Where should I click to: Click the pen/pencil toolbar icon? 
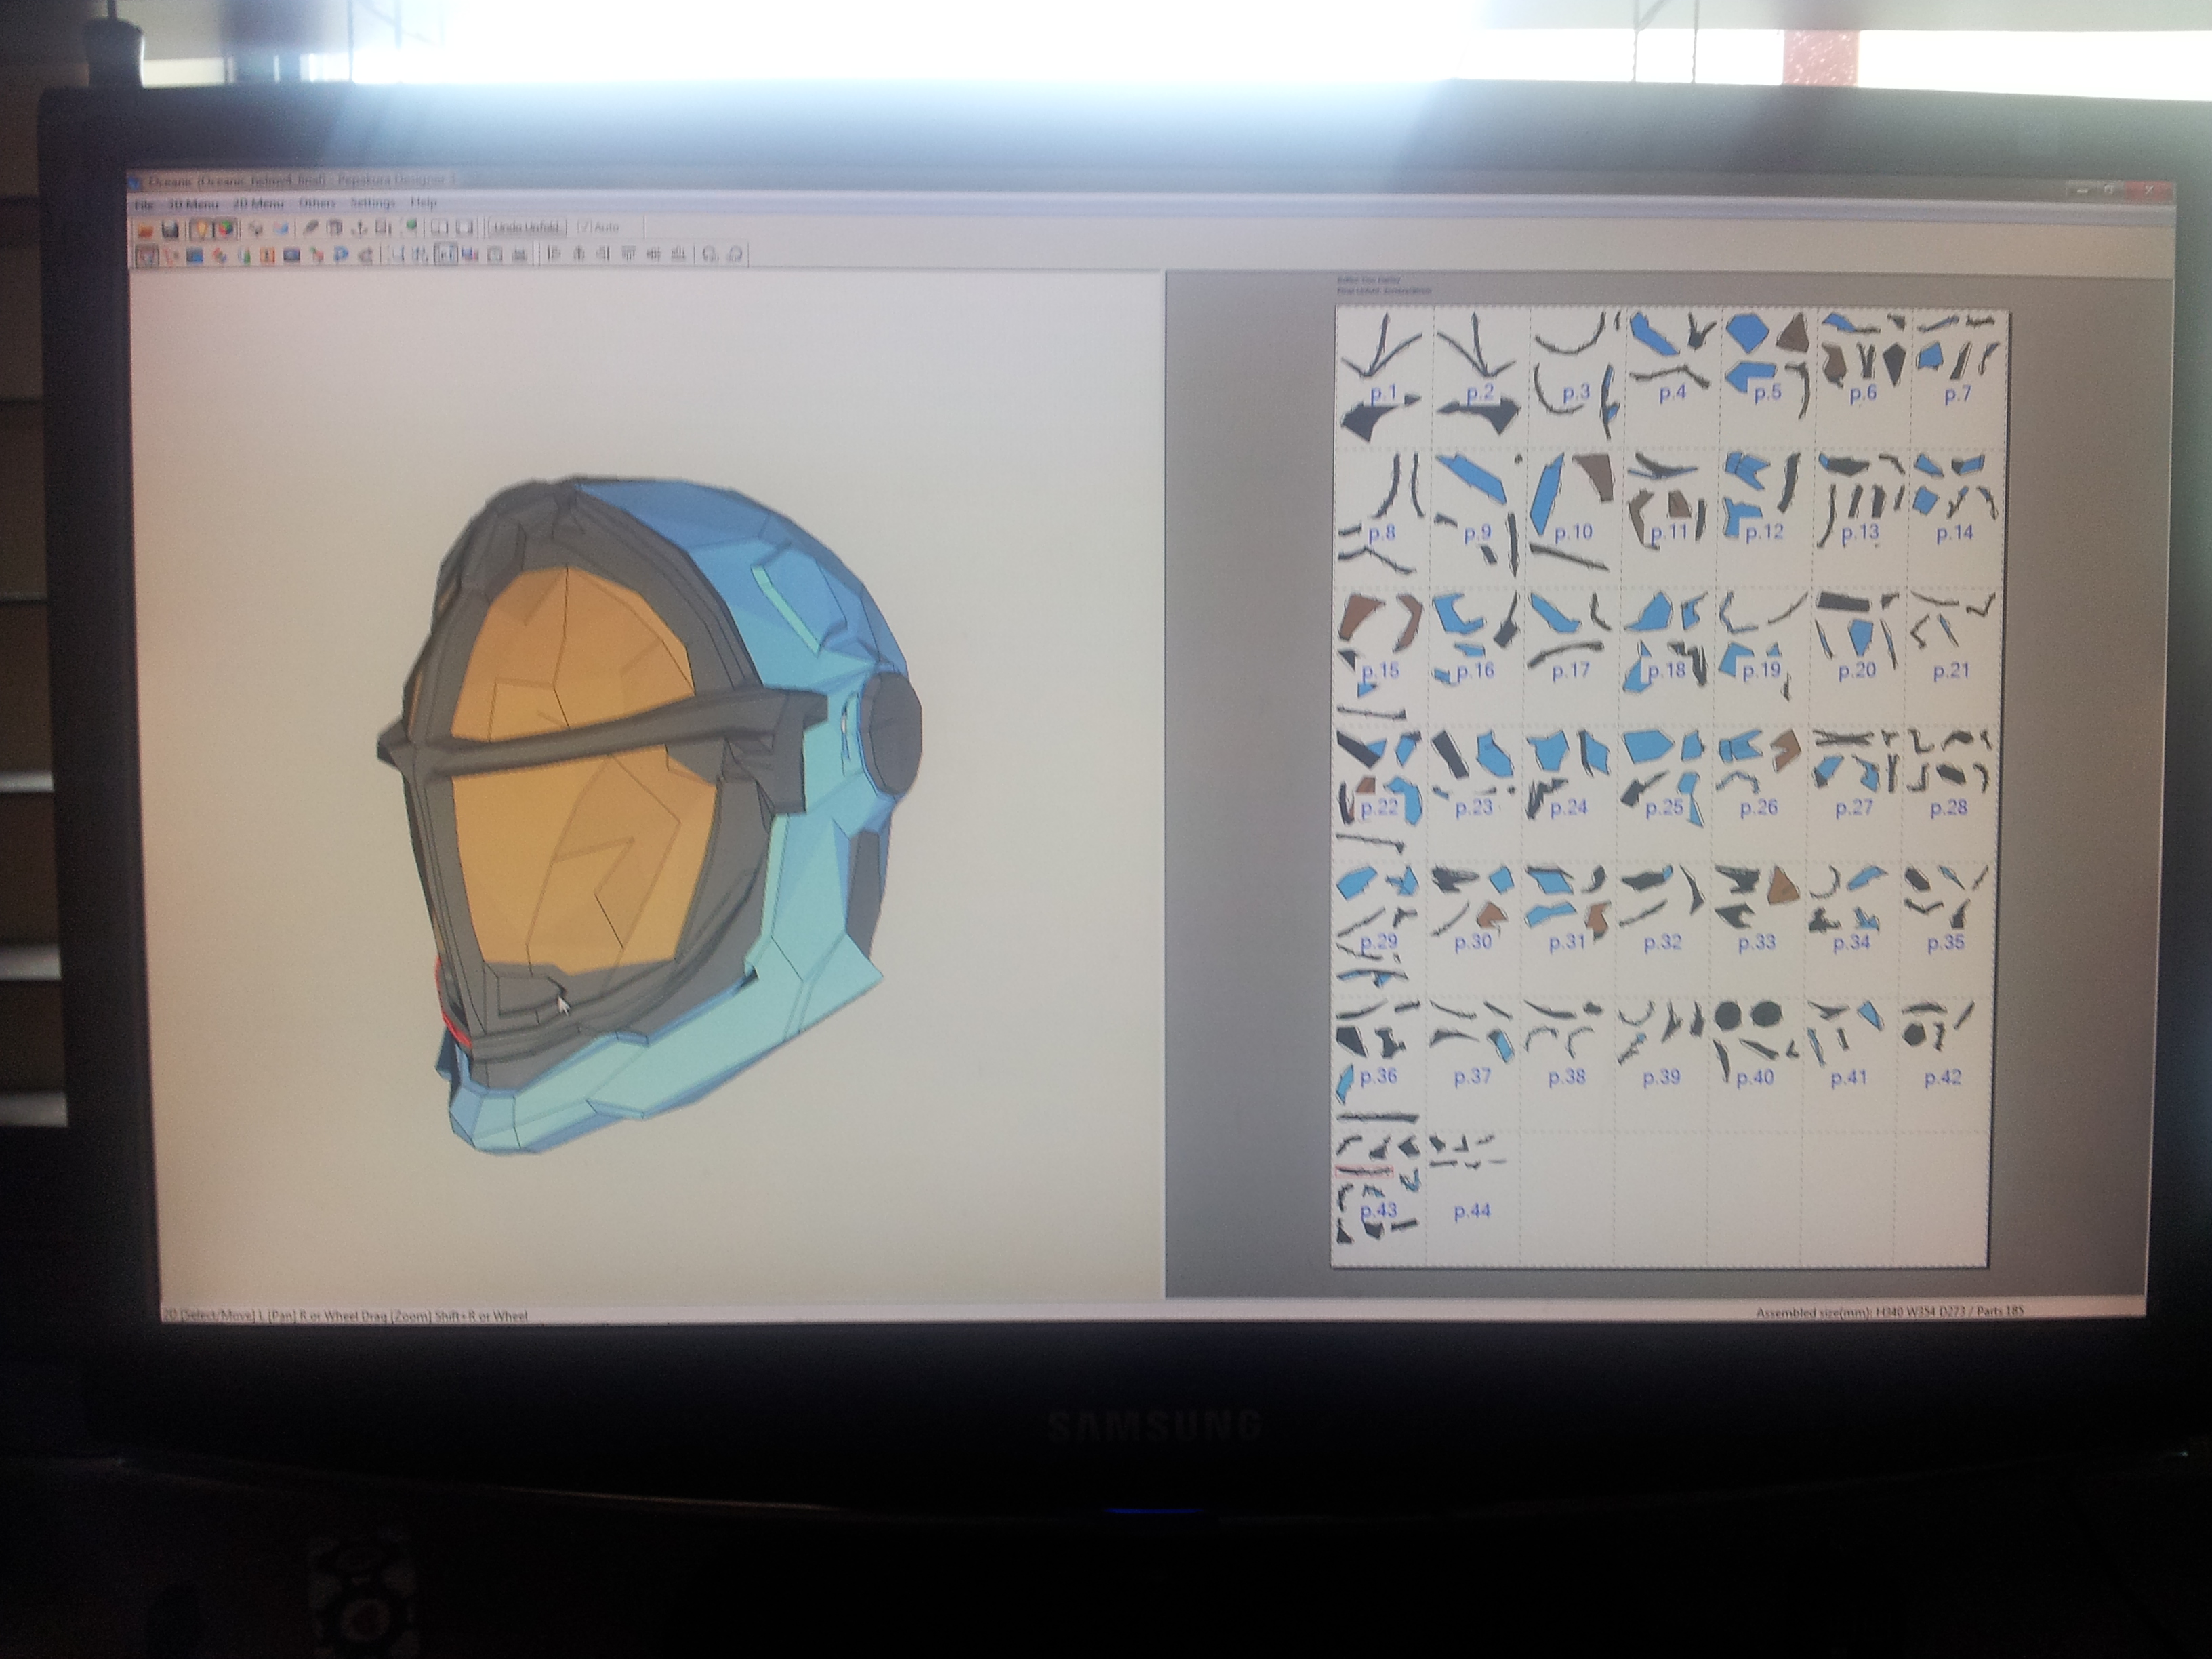click(311, 228)
